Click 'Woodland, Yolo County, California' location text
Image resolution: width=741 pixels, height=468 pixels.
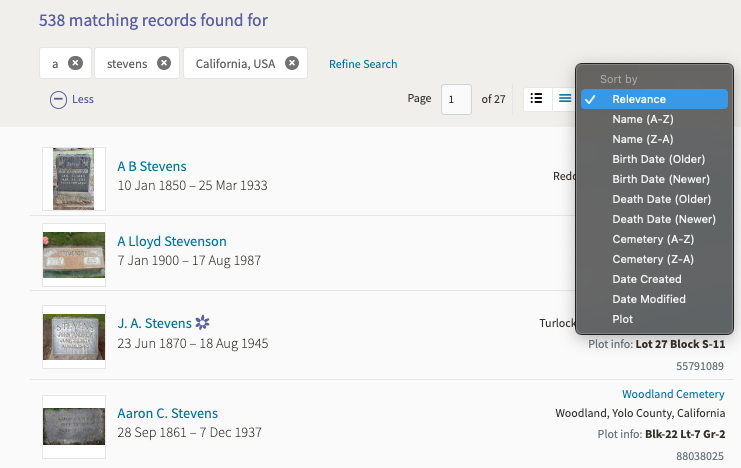pyautogui.click(x=640, y=413)
